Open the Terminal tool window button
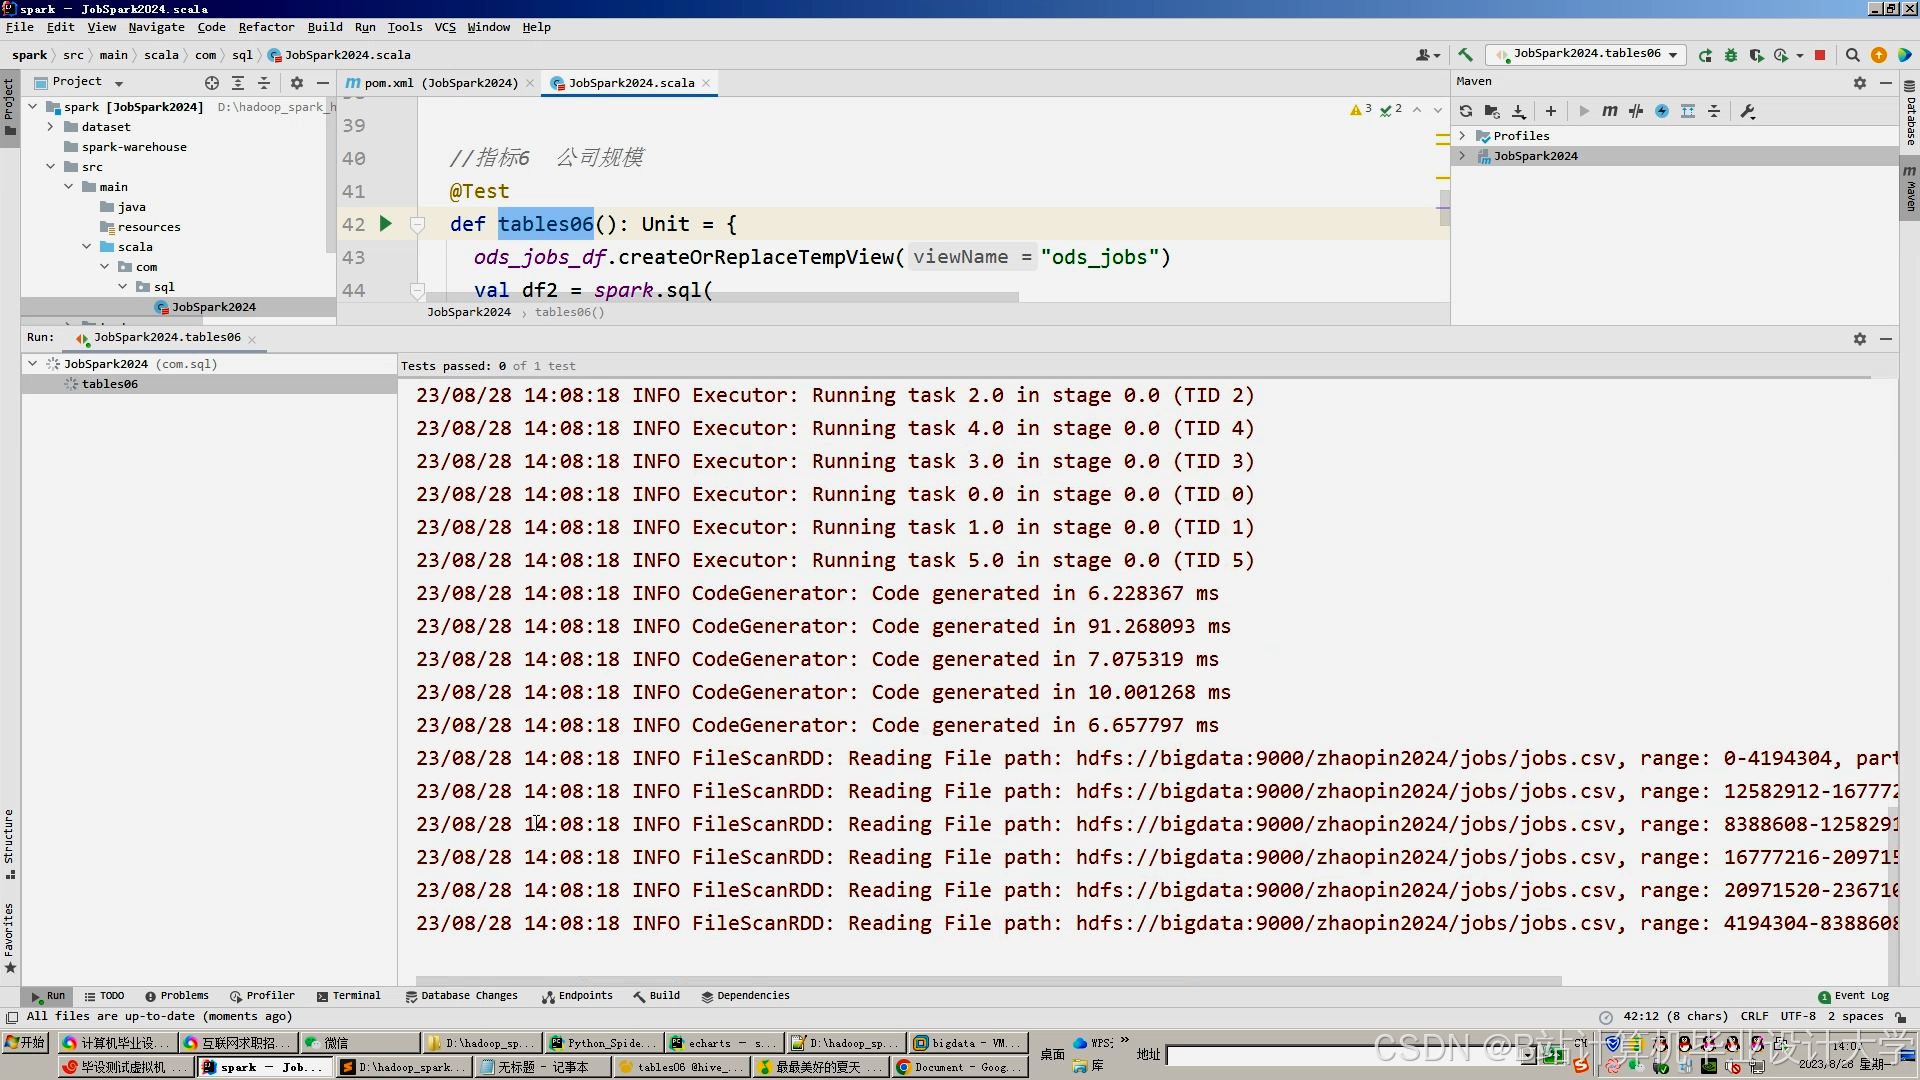The height and width of the screenshot is (1080, 1920). (x=349, y=996)
